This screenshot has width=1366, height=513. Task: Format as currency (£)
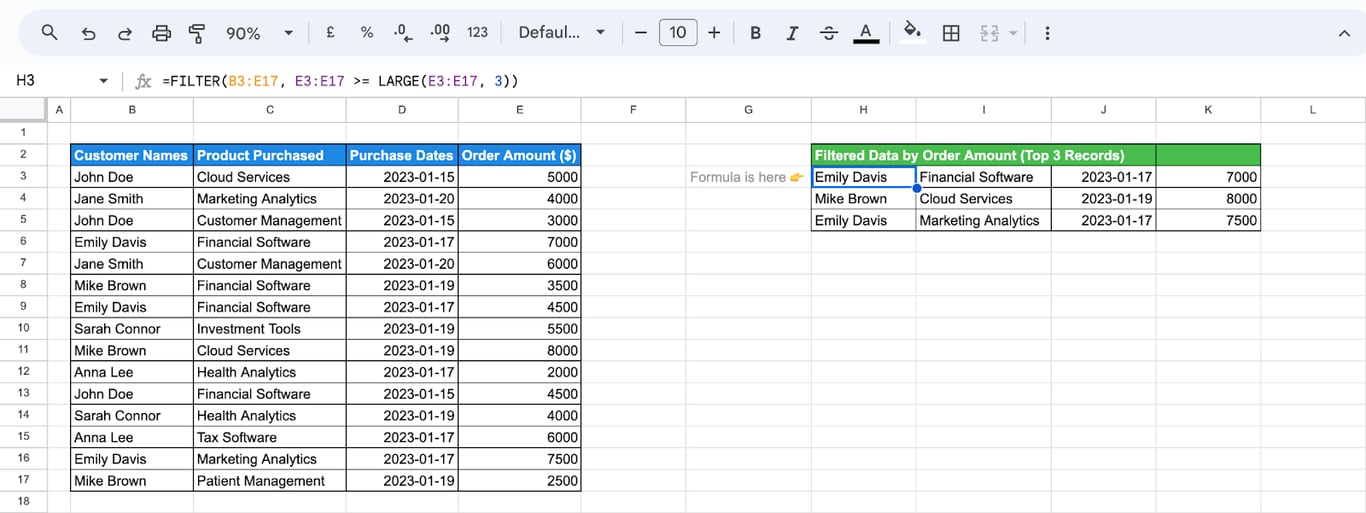click(330, 33)
